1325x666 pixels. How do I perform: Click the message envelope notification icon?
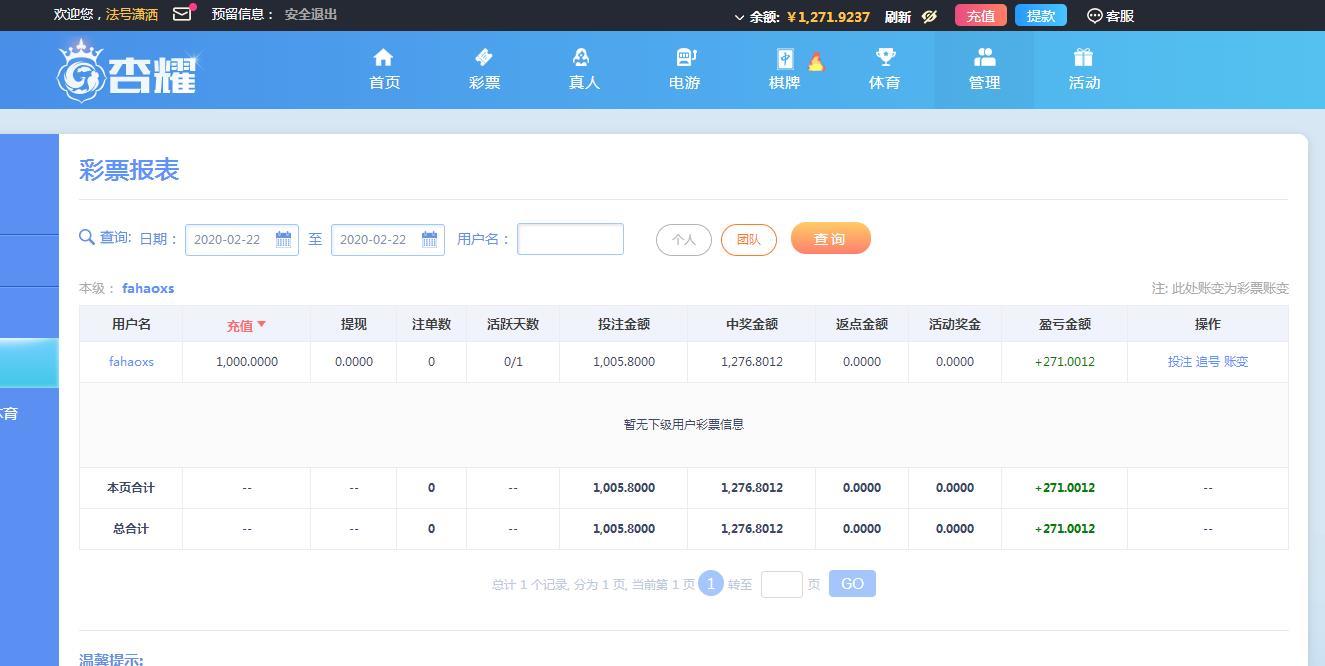pyautogui.click(x=182, y=14)
